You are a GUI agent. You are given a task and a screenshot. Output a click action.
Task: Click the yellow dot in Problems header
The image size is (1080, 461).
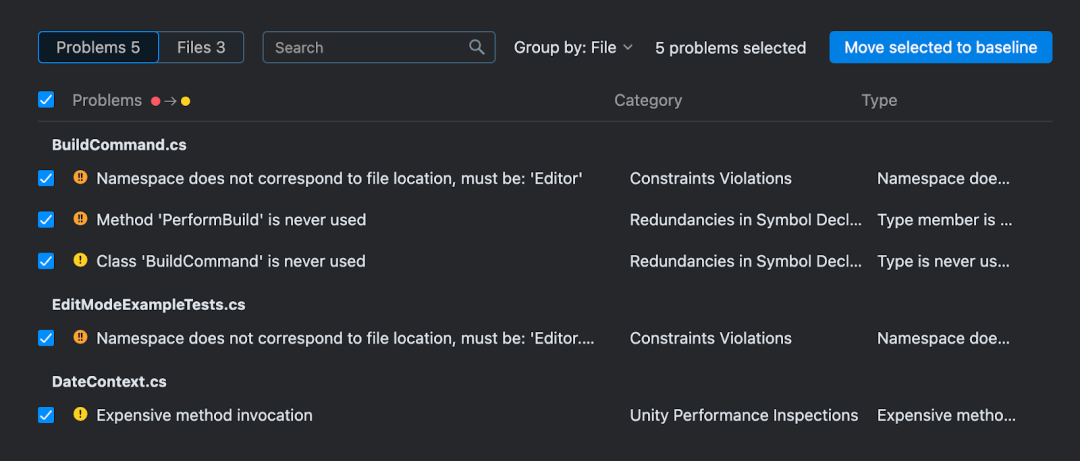click(x=185, y=101)
